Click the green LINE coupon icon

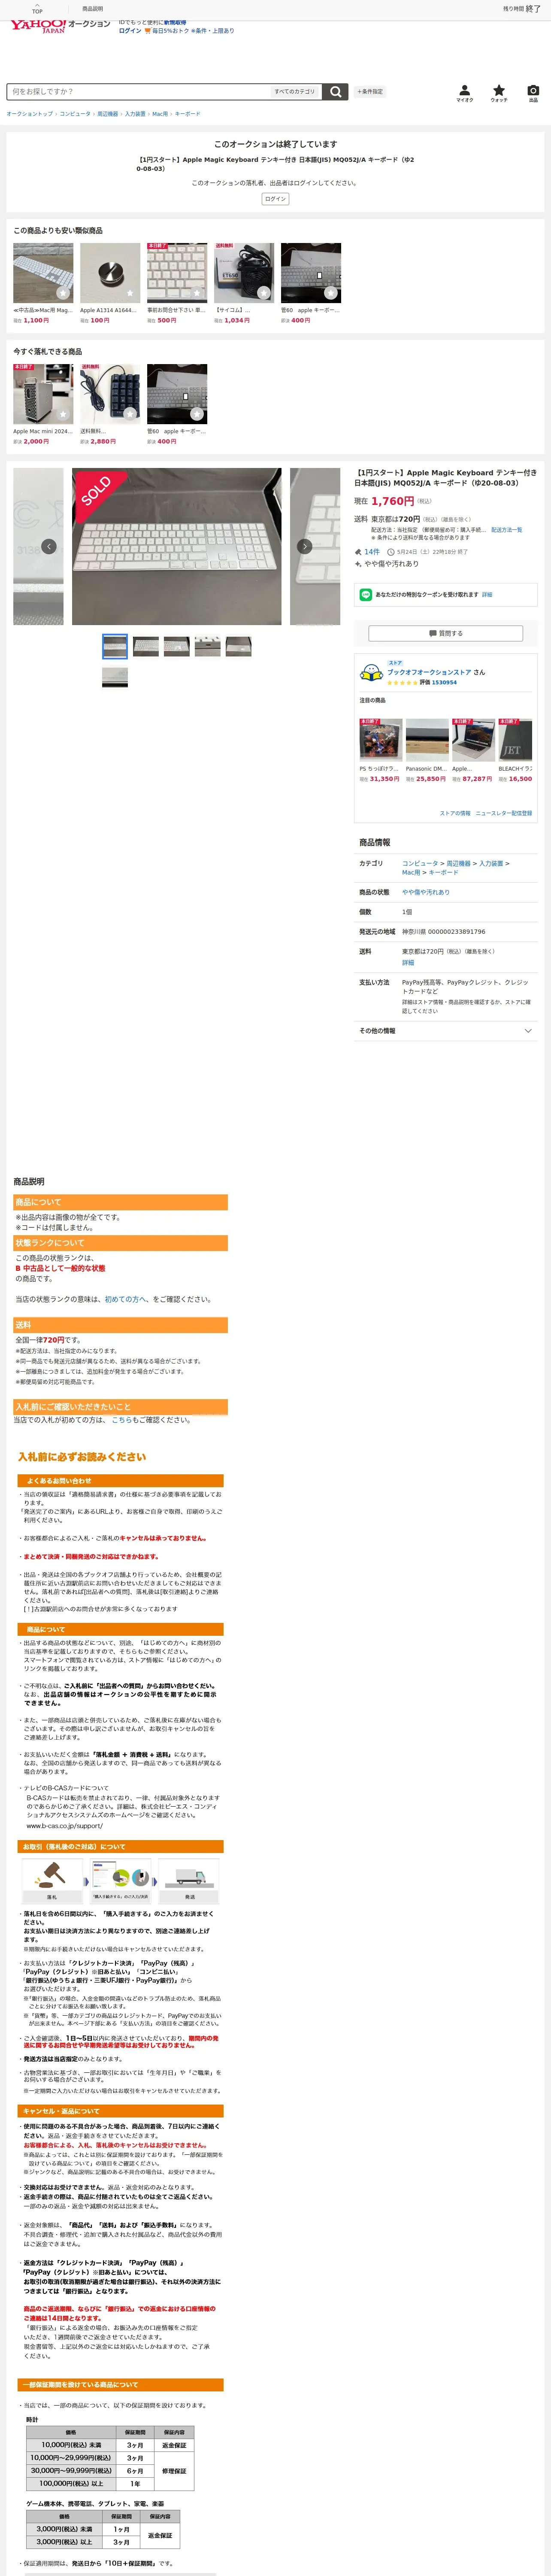(x=366, y=594)
